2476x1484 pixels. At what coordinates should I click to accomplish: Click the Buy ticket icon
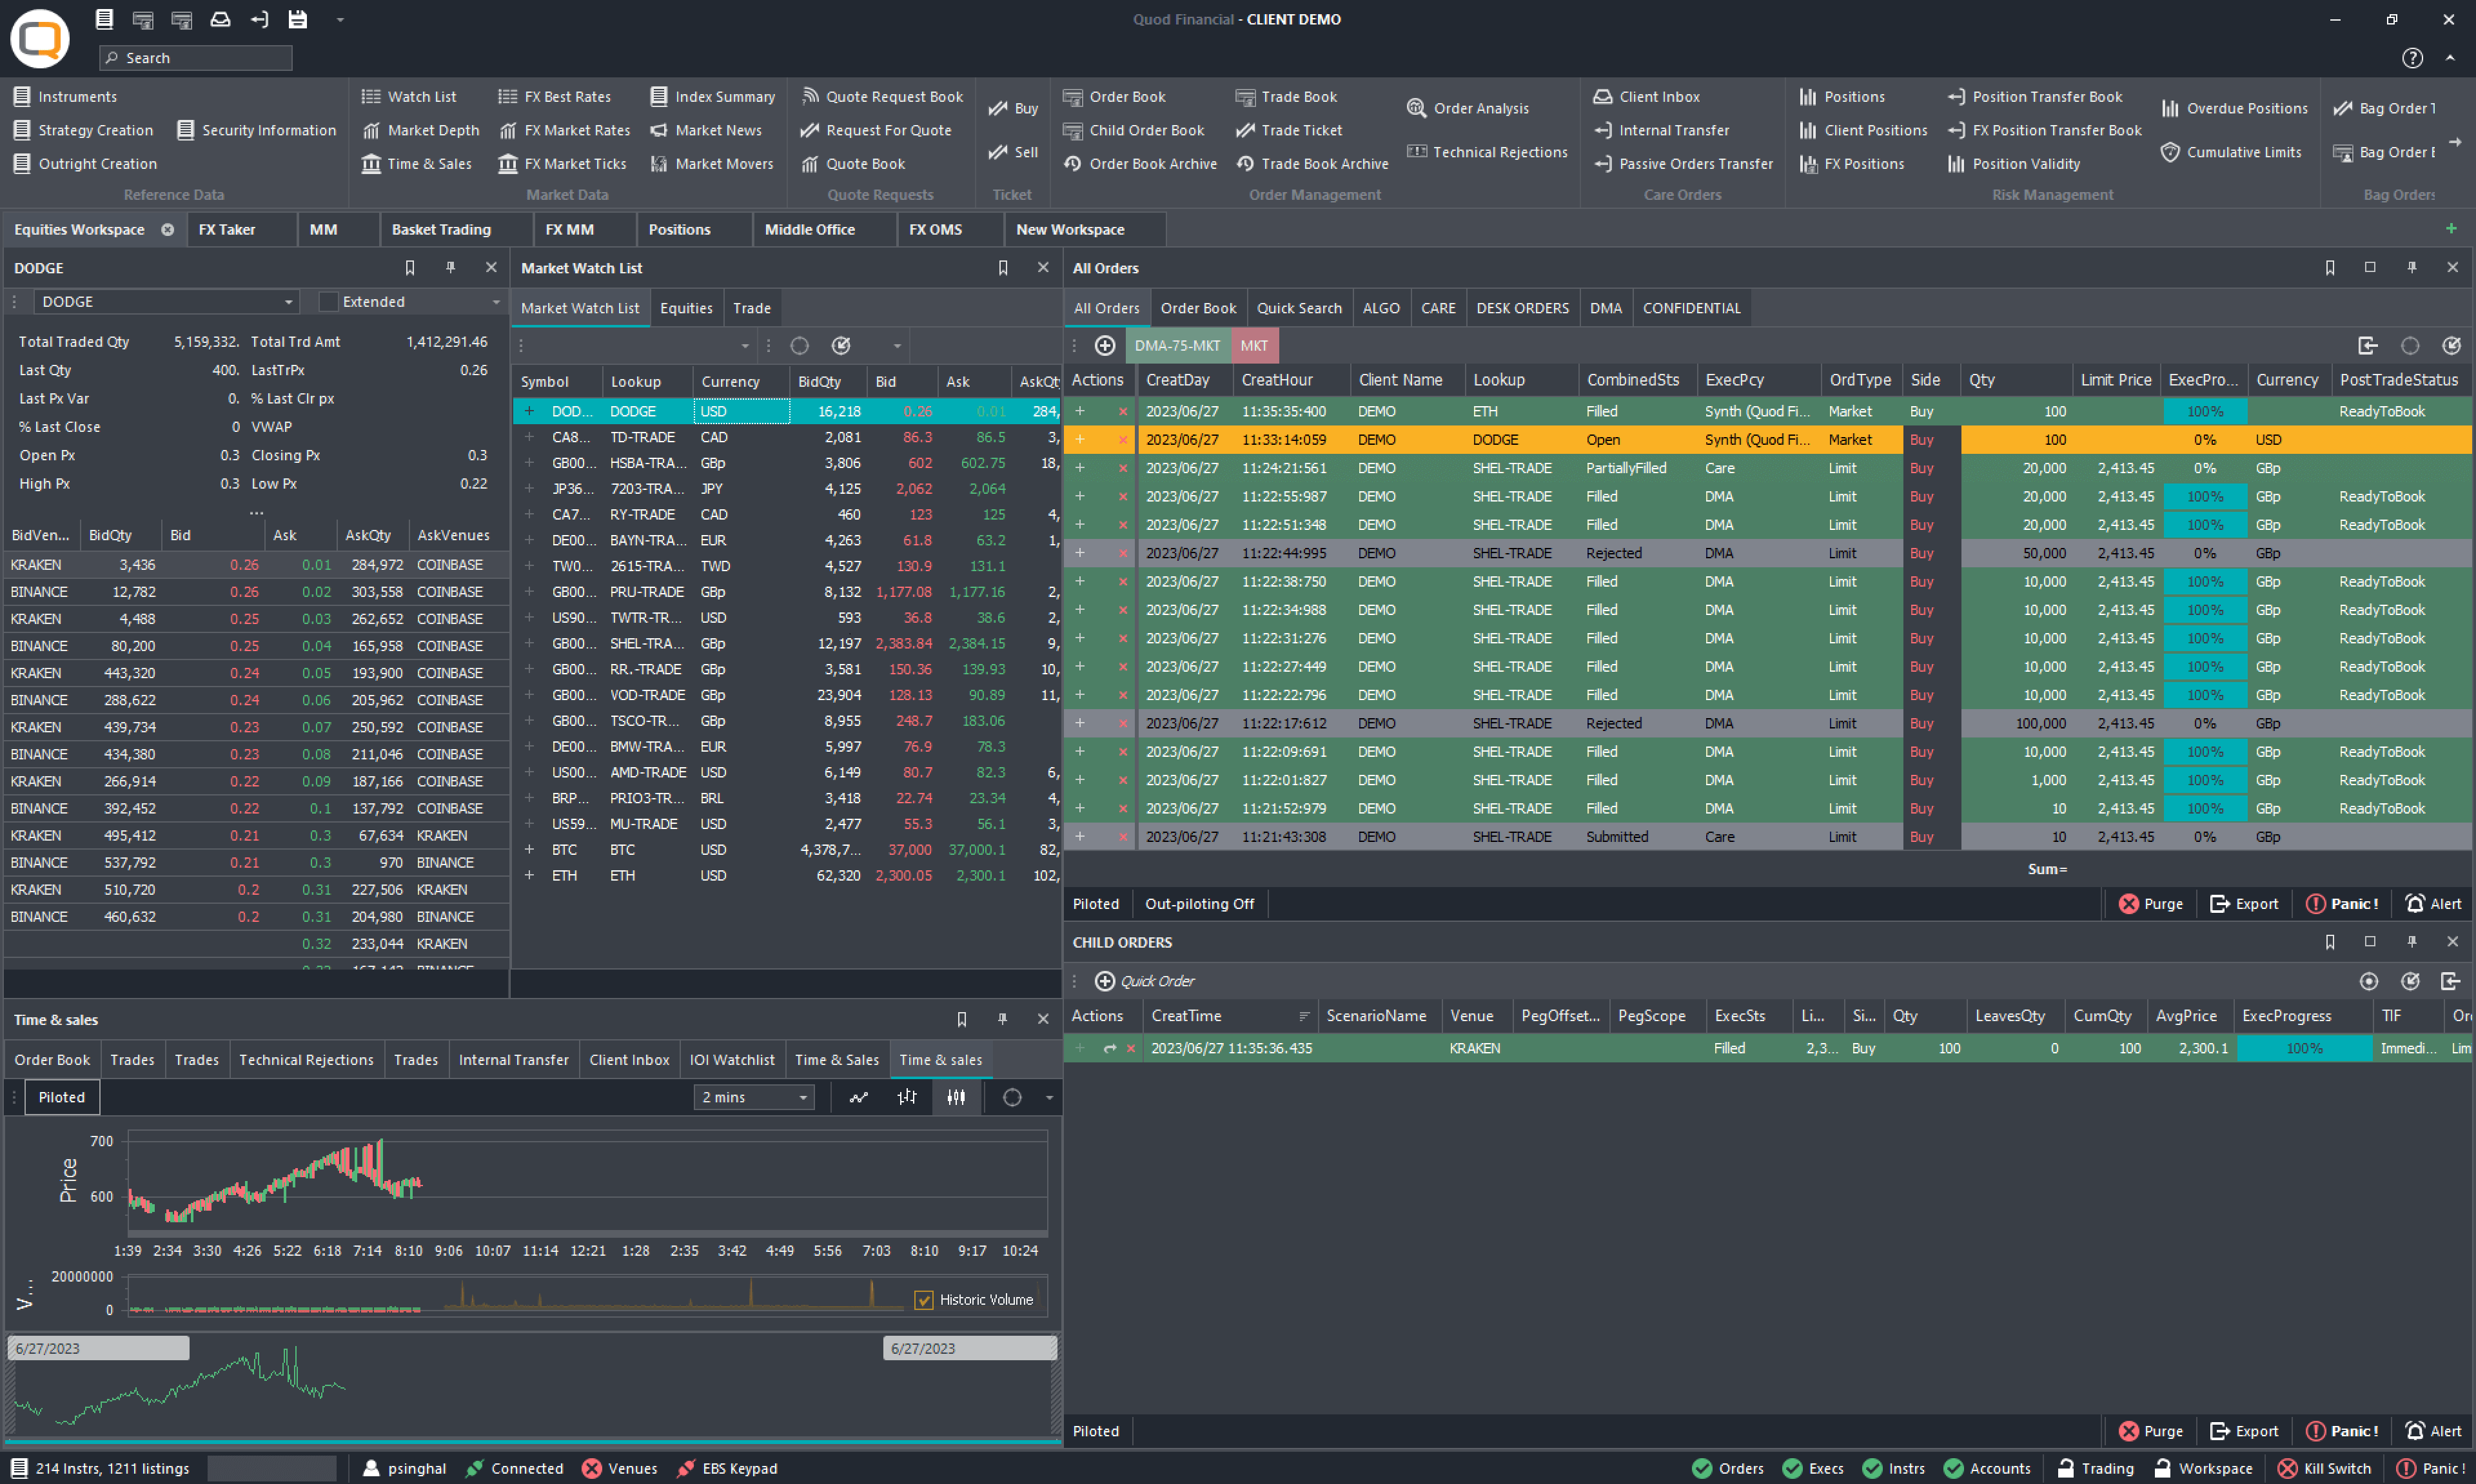pos(998,108)
